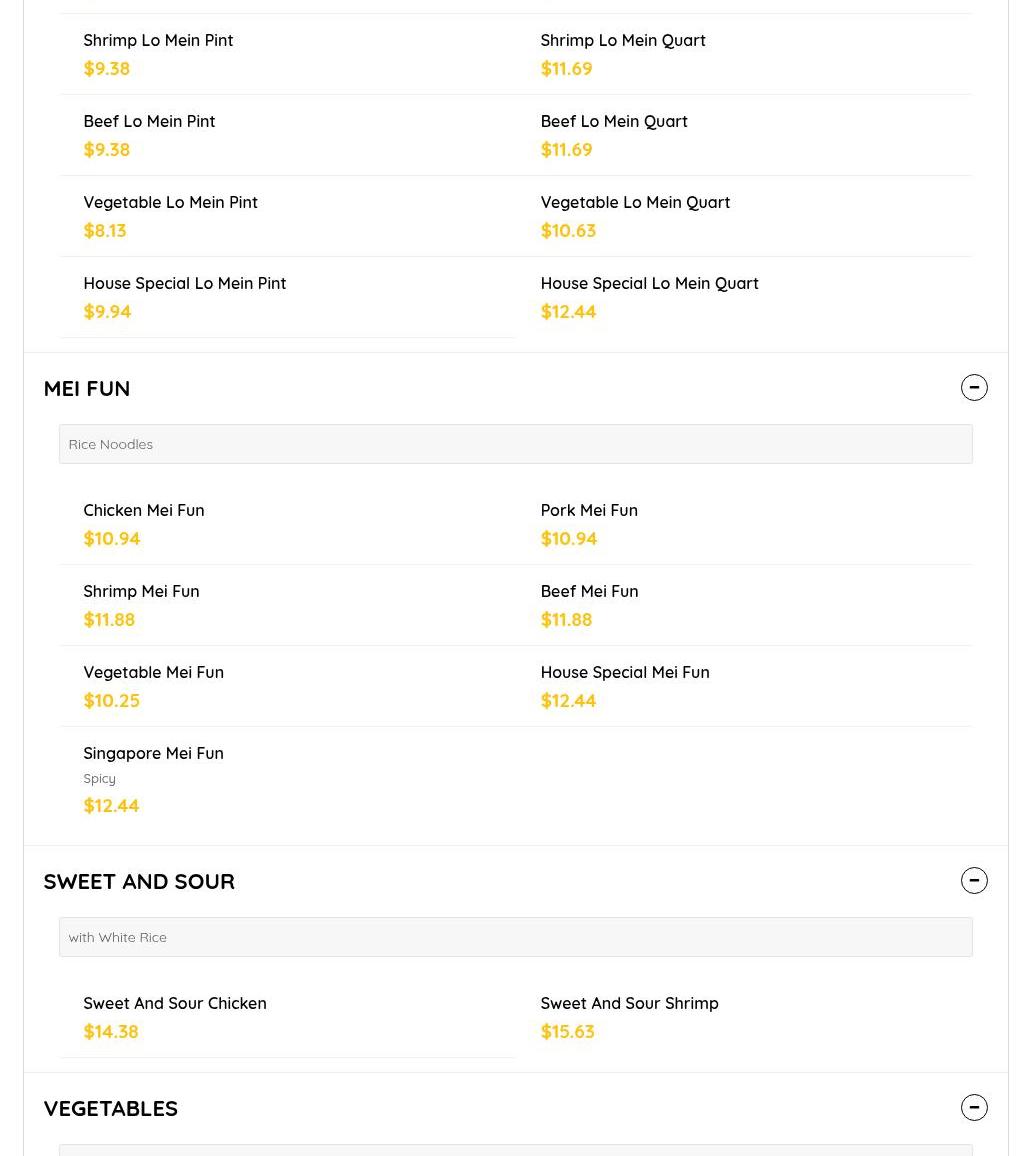Image resolution: width=1030 pixels, height=1156 pixels.
Task: Click the MEI FUN heading
Action: pos(87,388)
